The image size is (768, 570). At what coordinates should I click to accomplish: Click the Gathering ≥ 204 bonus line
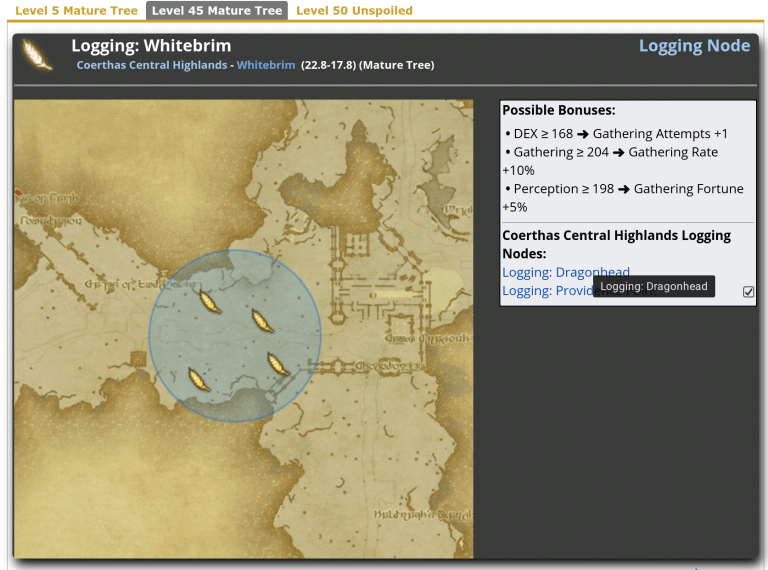[610, 161]
